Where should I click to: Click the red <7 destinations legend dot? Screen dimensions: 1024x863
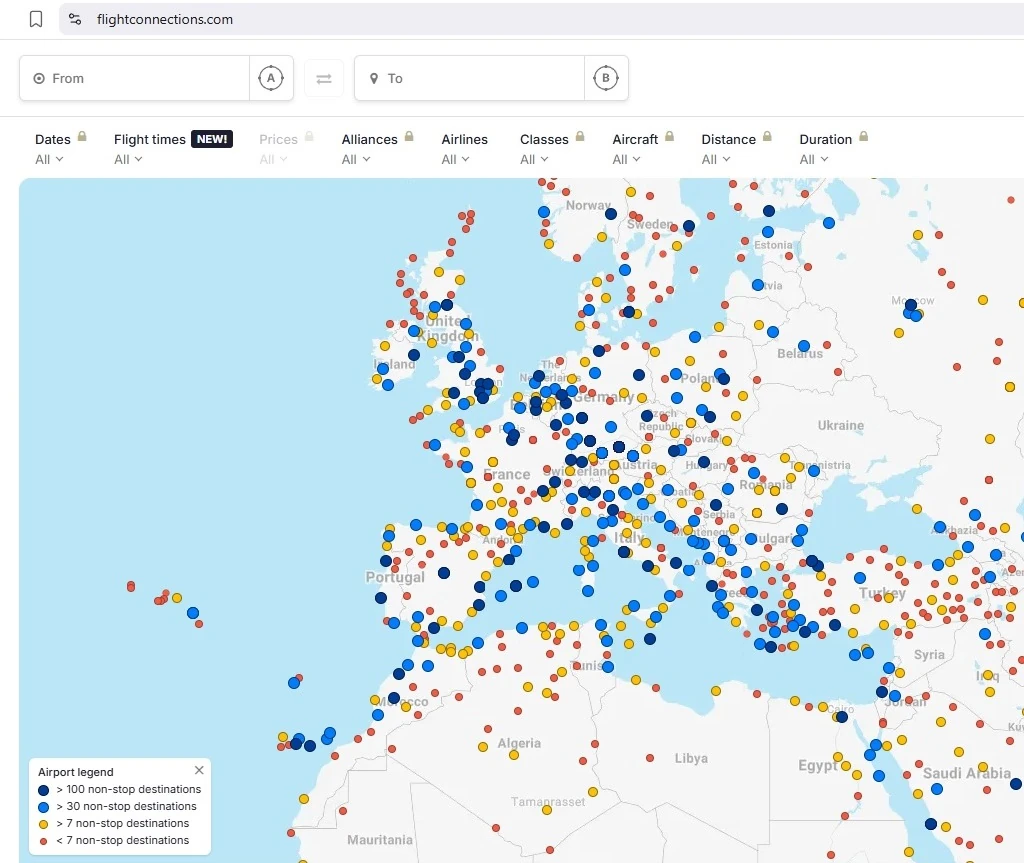point(44,841)
